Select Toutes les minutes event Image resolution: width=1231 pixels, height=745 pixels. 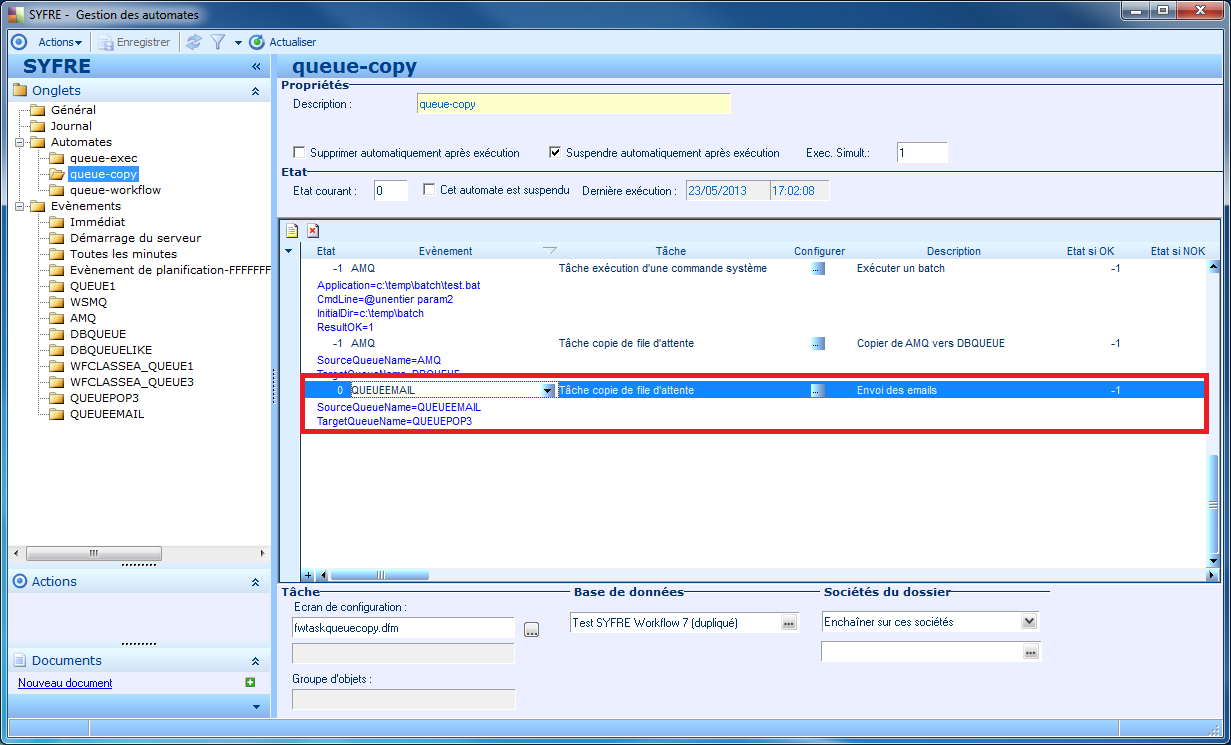coord(123,254)
